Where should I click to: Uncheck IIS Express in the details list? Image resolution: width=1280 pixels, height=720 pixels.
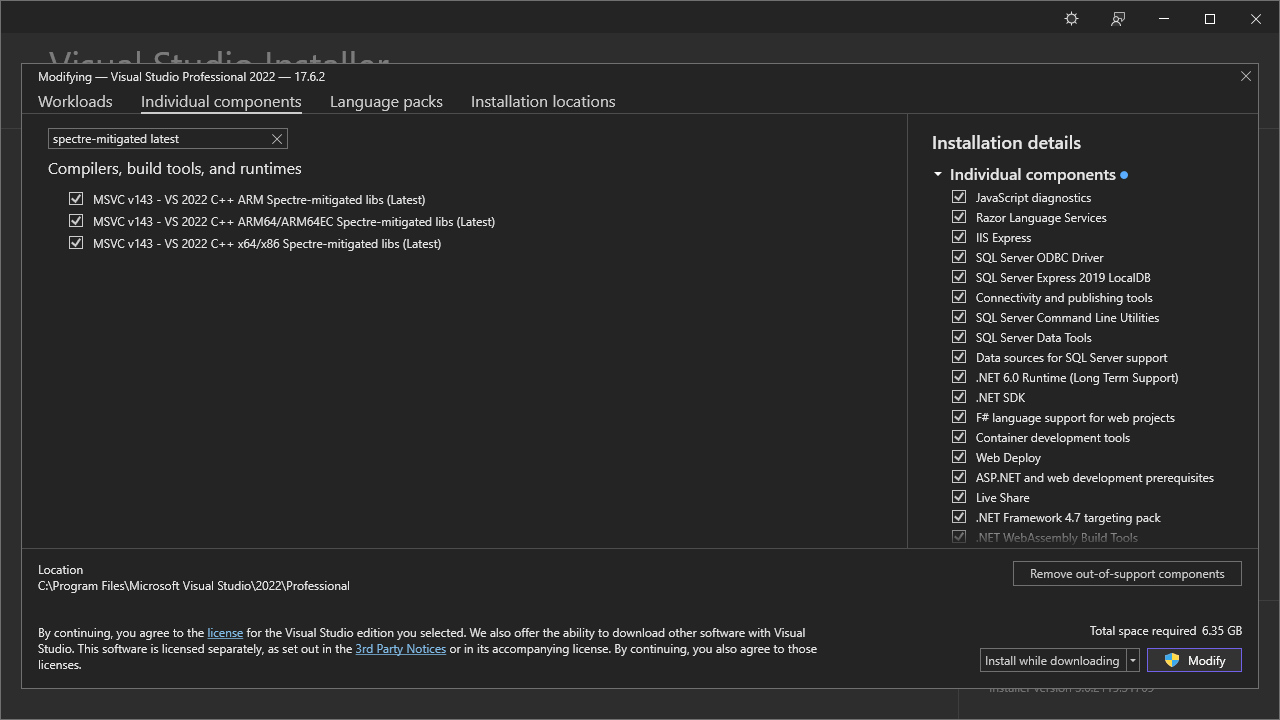click(x=959, y=237)
